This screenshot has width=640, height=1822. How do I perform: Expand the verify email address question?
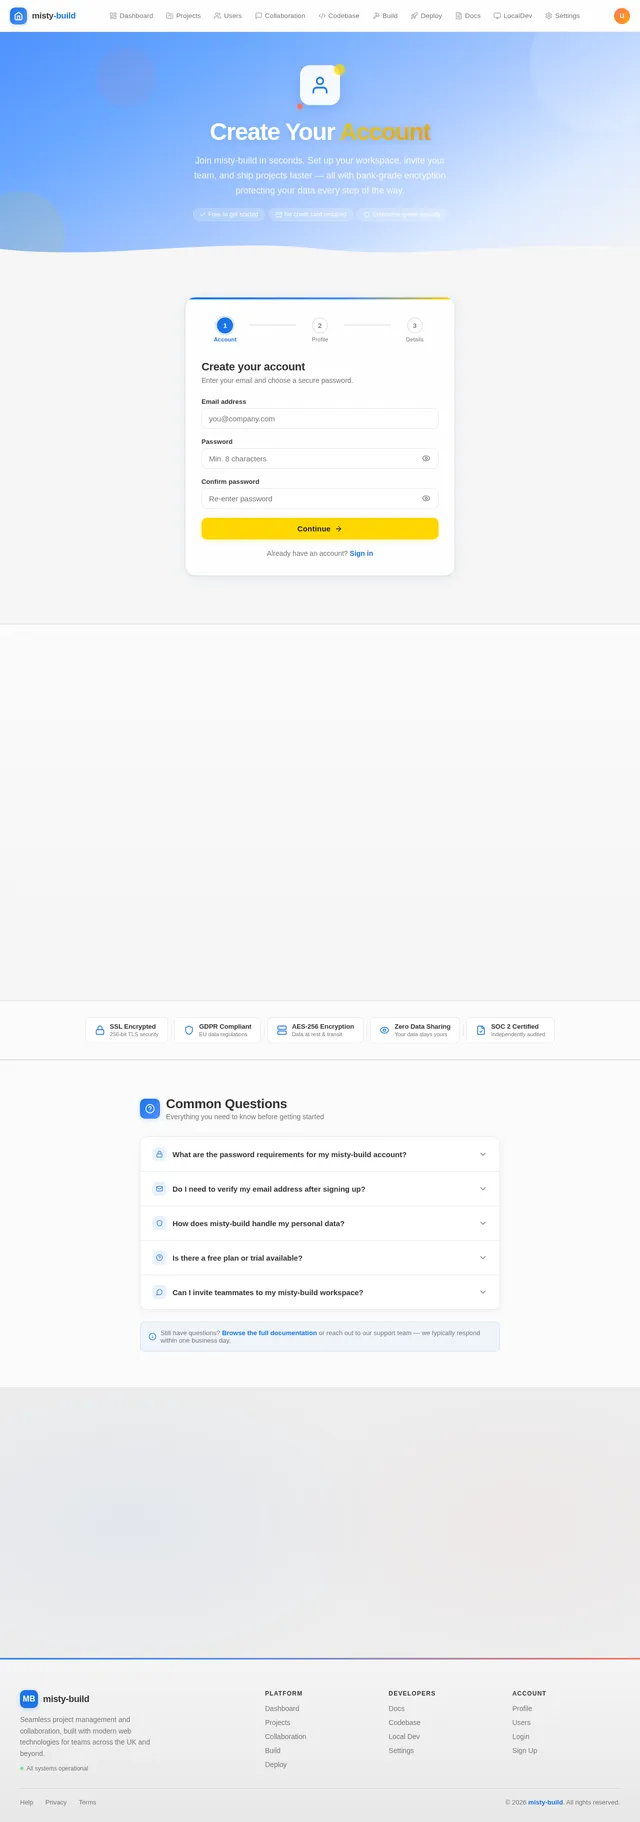click(320, 1189)
